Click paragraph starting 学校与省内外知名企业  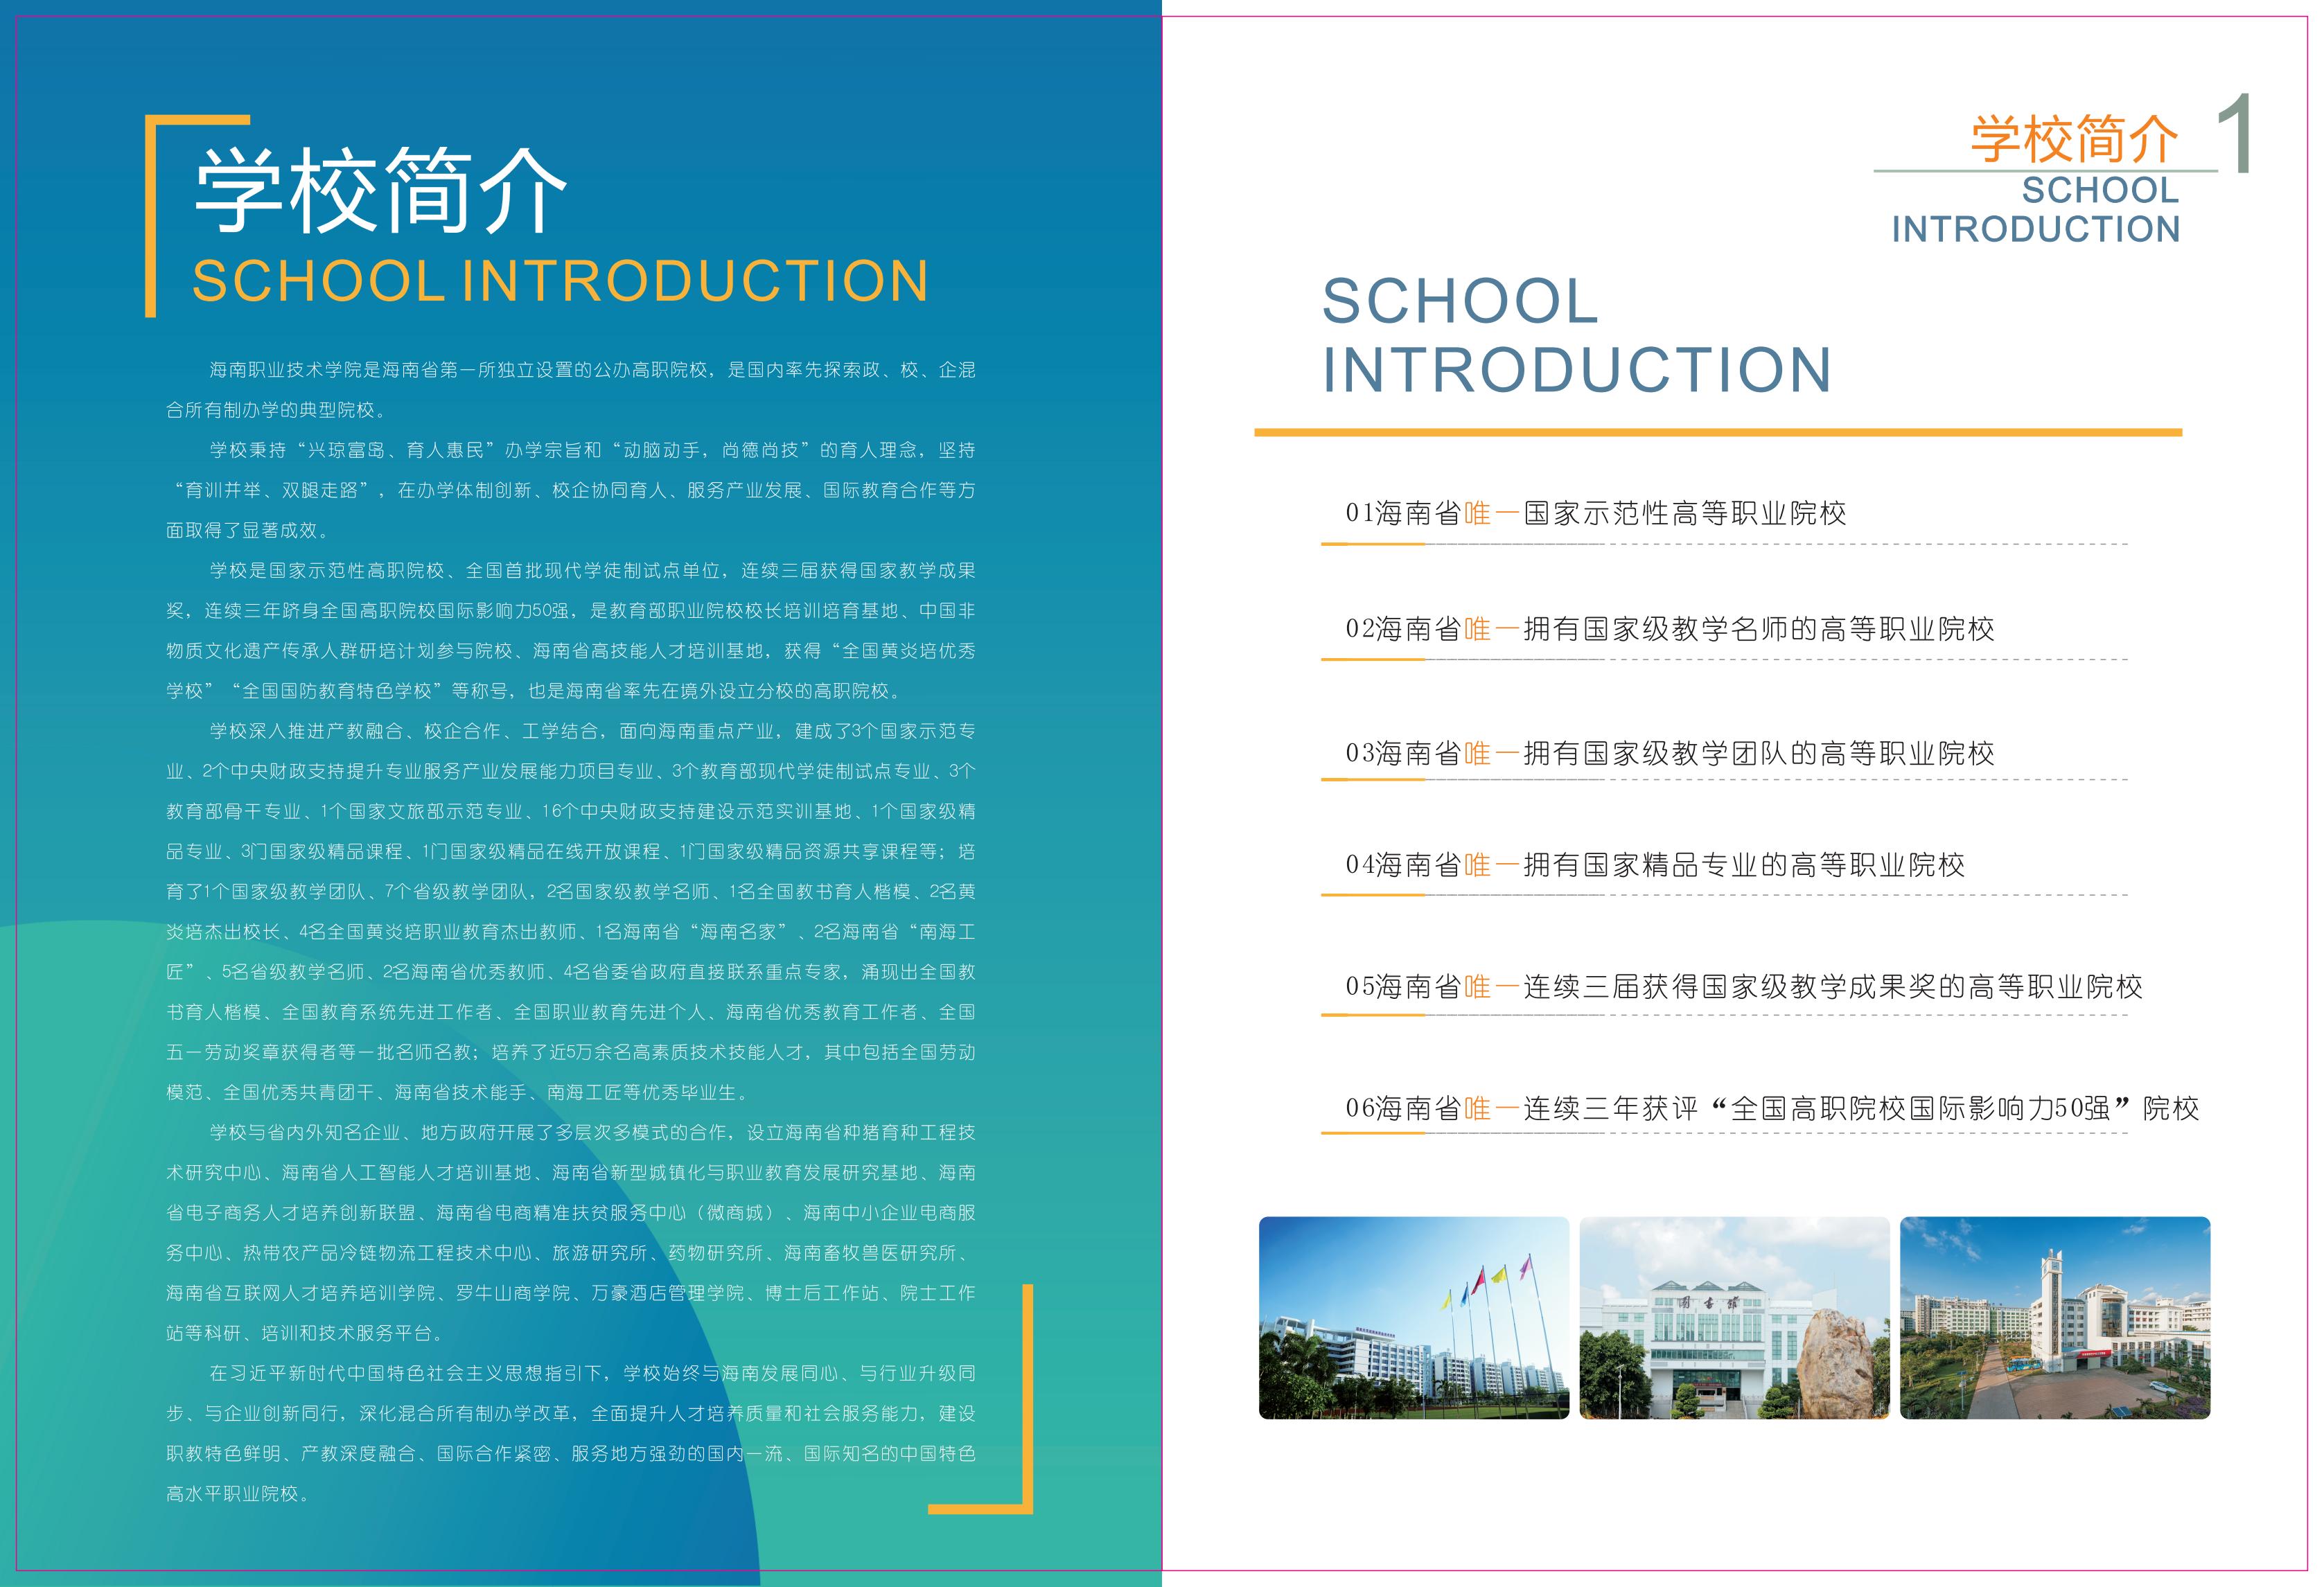click(x=571, y=1233)
